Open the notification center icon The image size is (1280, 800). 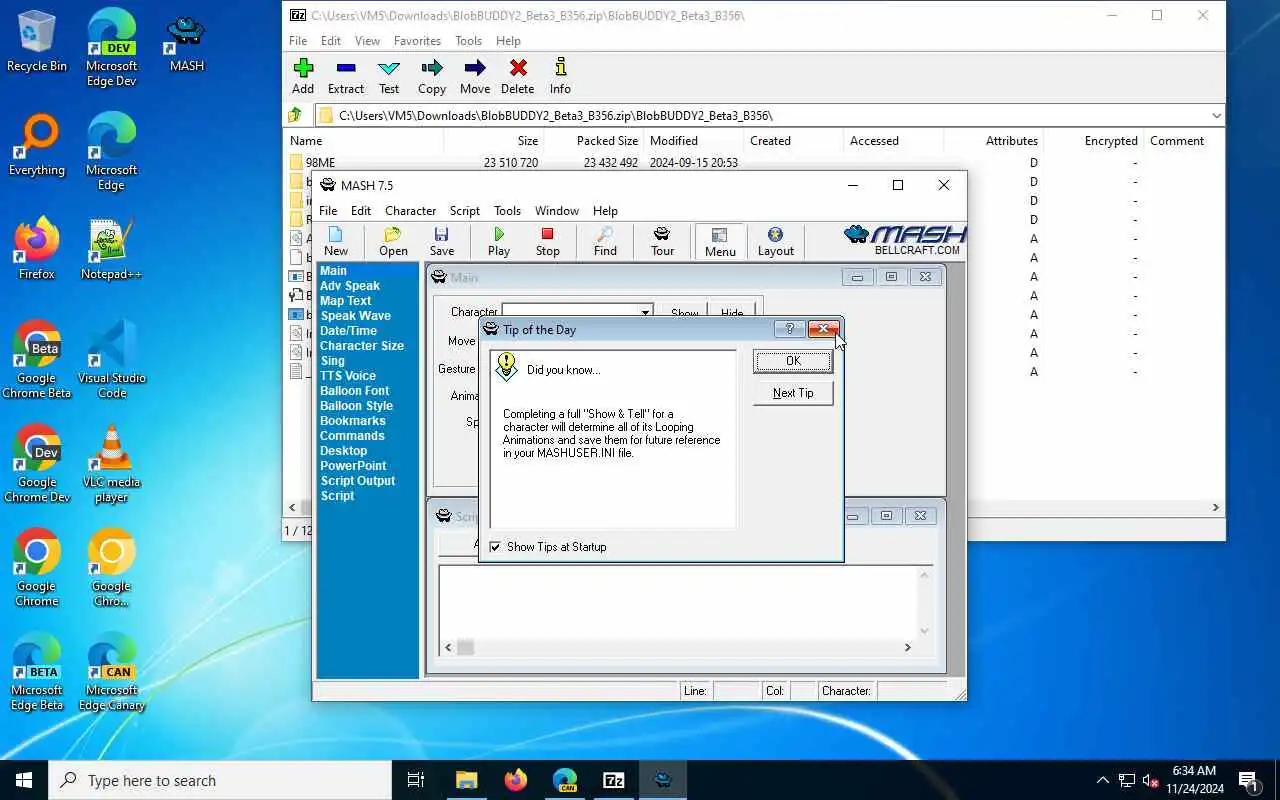coord(1248,780)
